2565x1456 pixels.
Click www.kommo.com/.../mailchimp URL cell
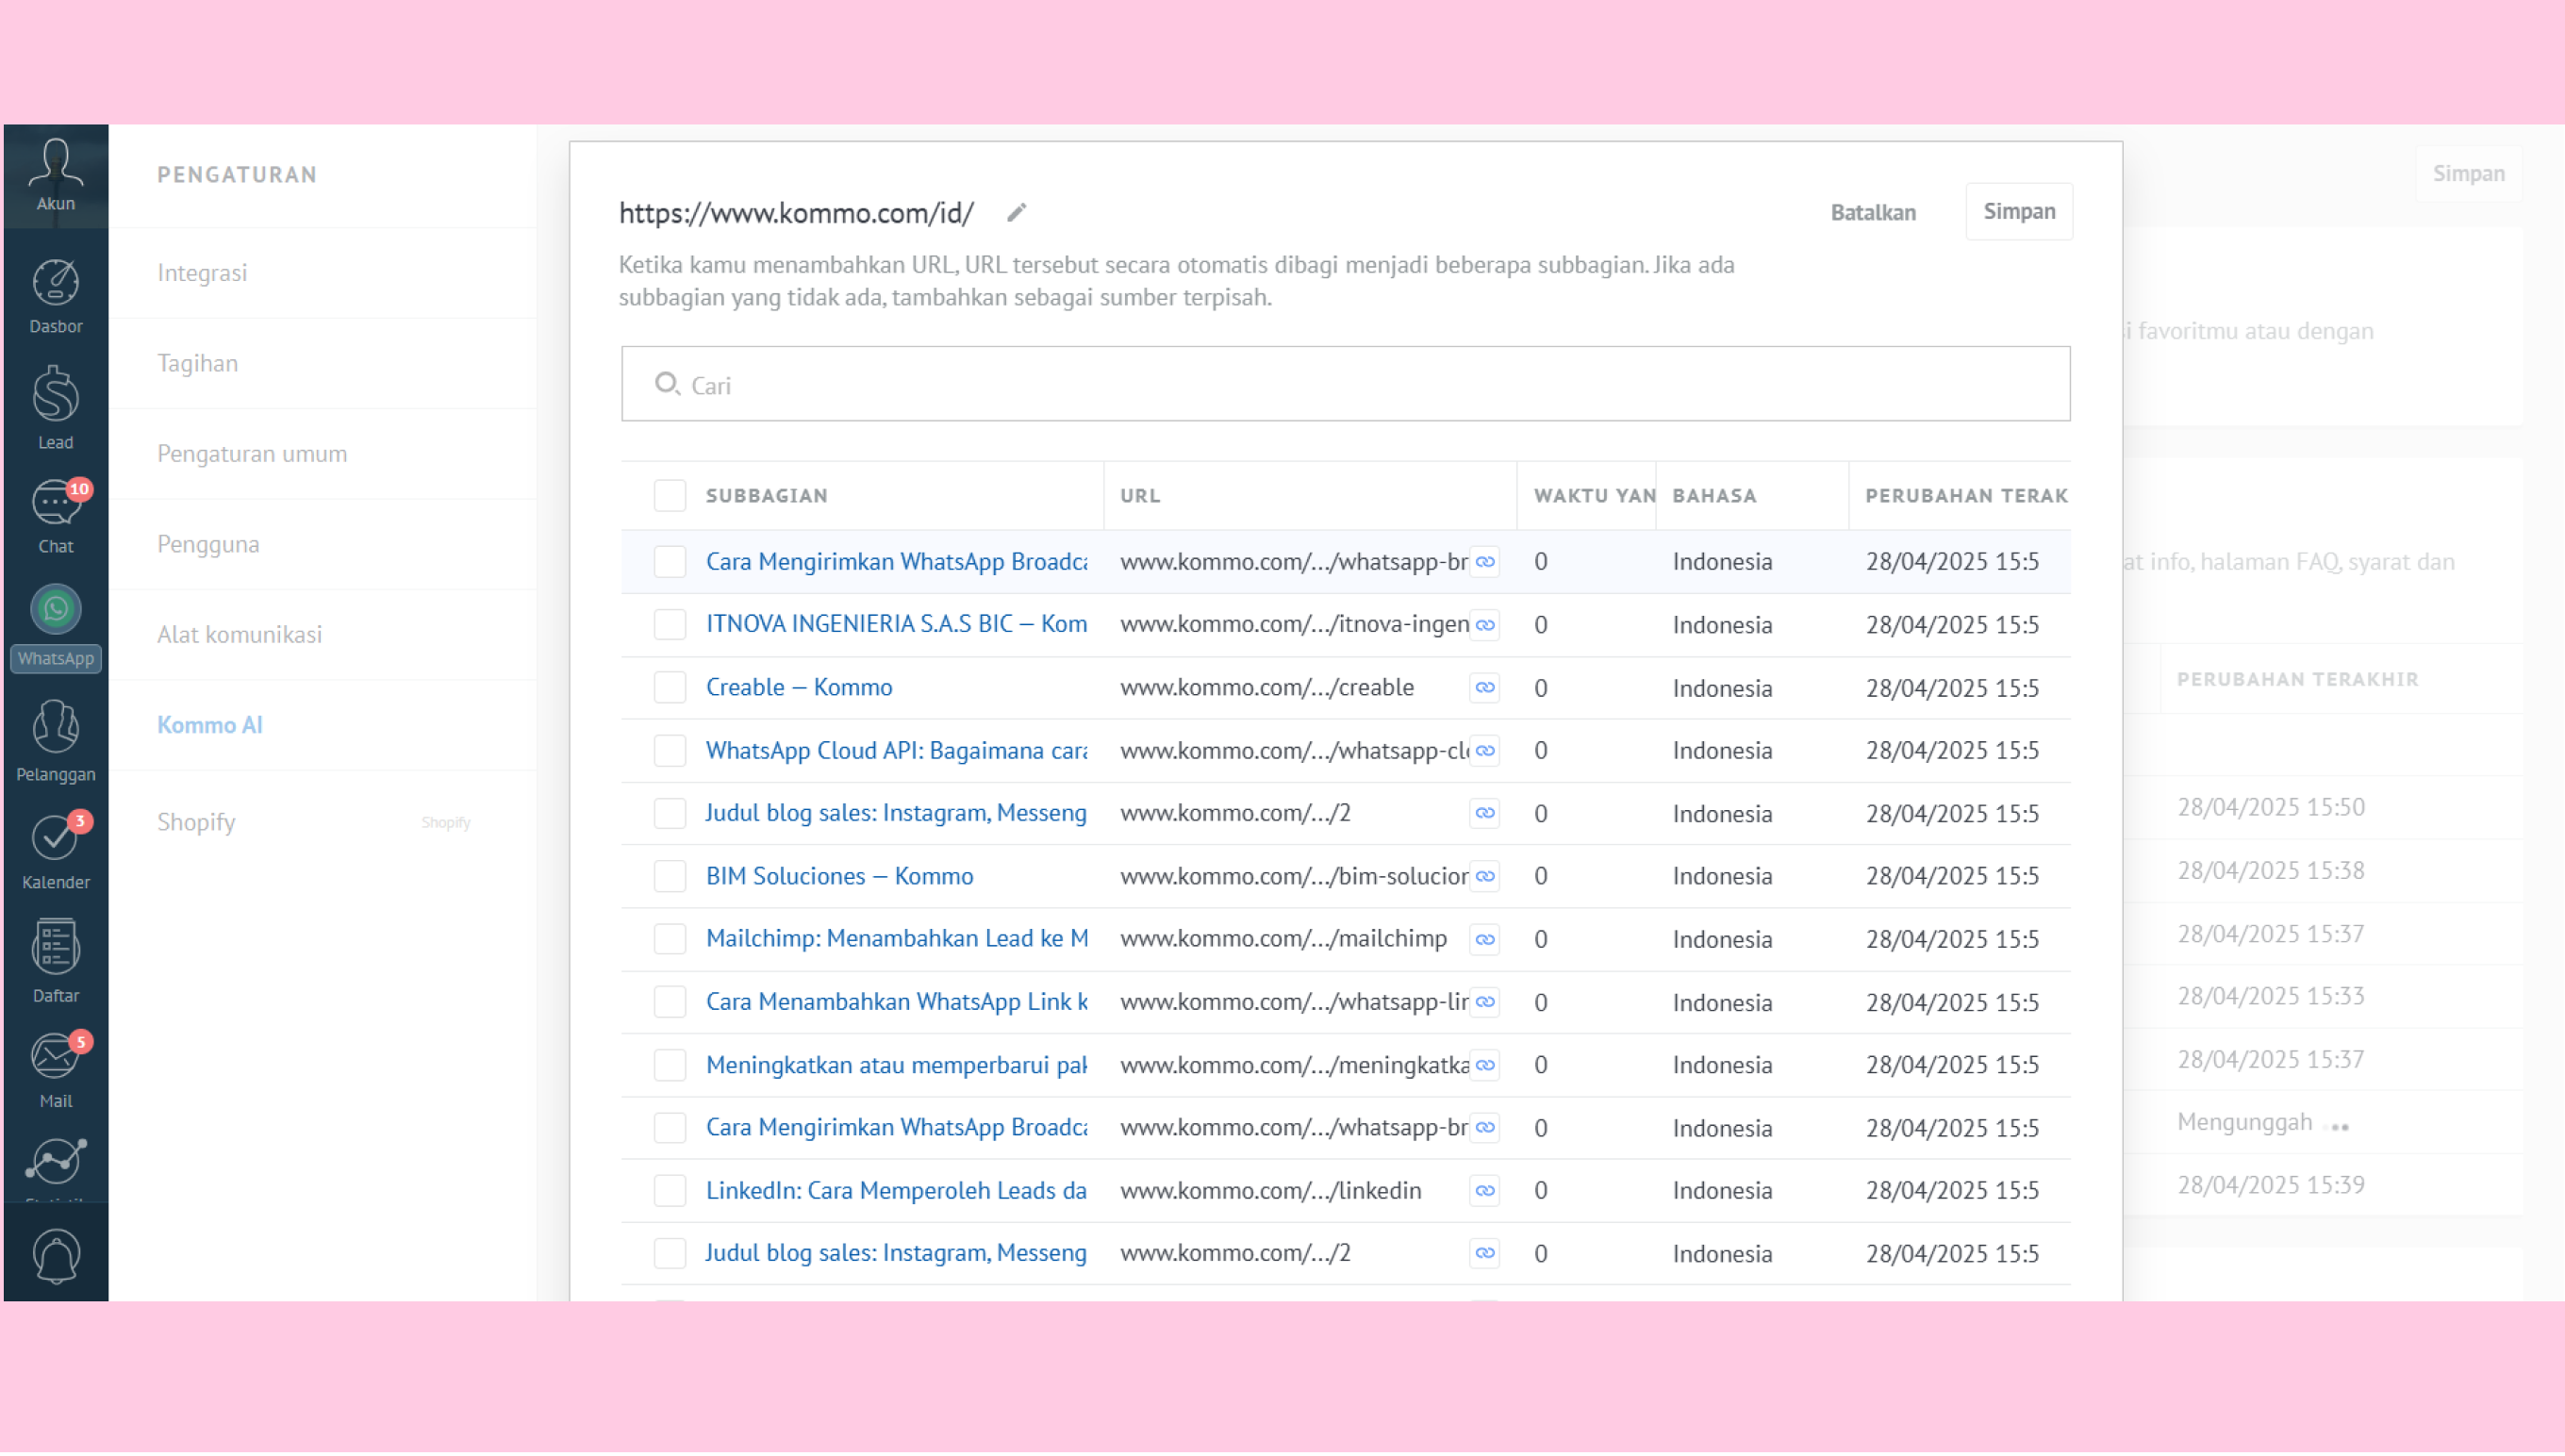[1283, 939]
